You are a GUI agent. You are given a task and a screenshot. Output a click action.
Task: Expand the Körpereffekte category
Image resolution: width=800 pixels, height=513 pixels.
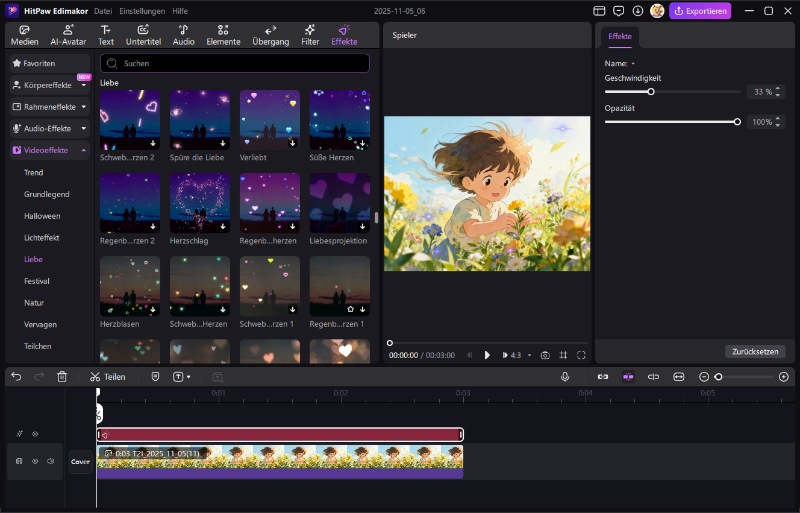point(50,85)
